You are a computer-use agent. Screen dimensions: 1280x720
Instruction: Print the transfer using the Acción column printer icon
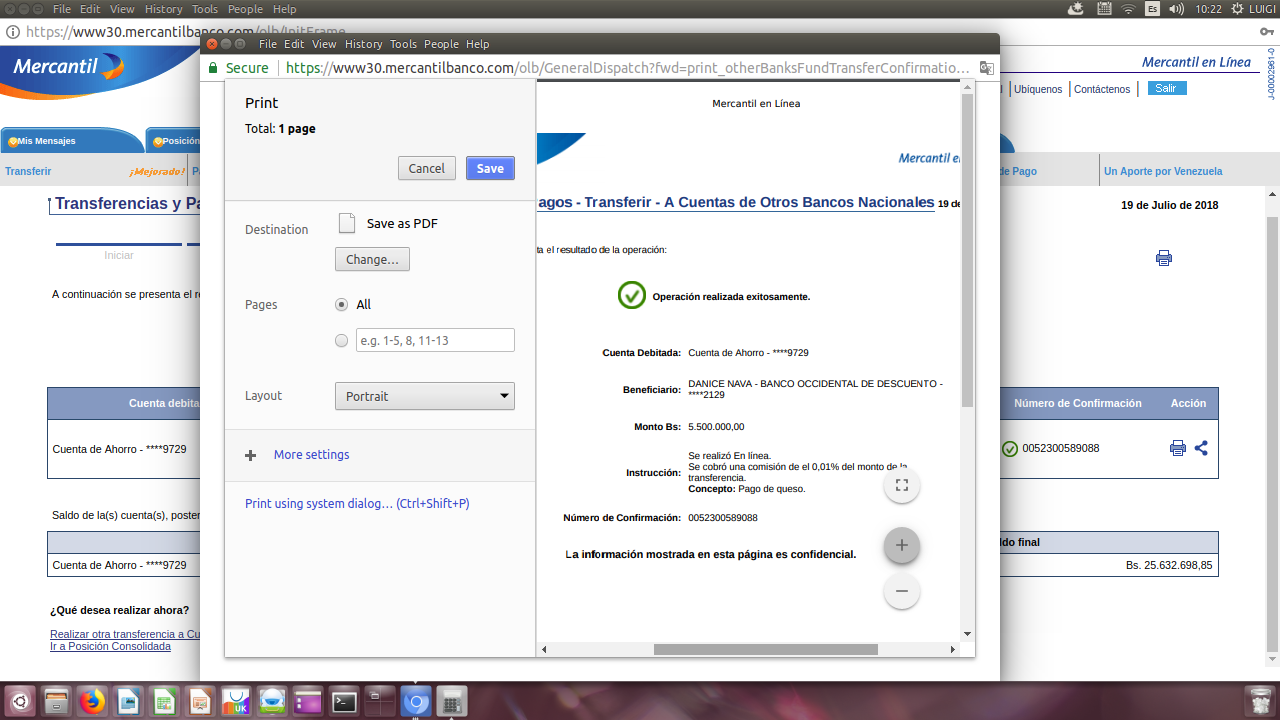point(1177,448)
